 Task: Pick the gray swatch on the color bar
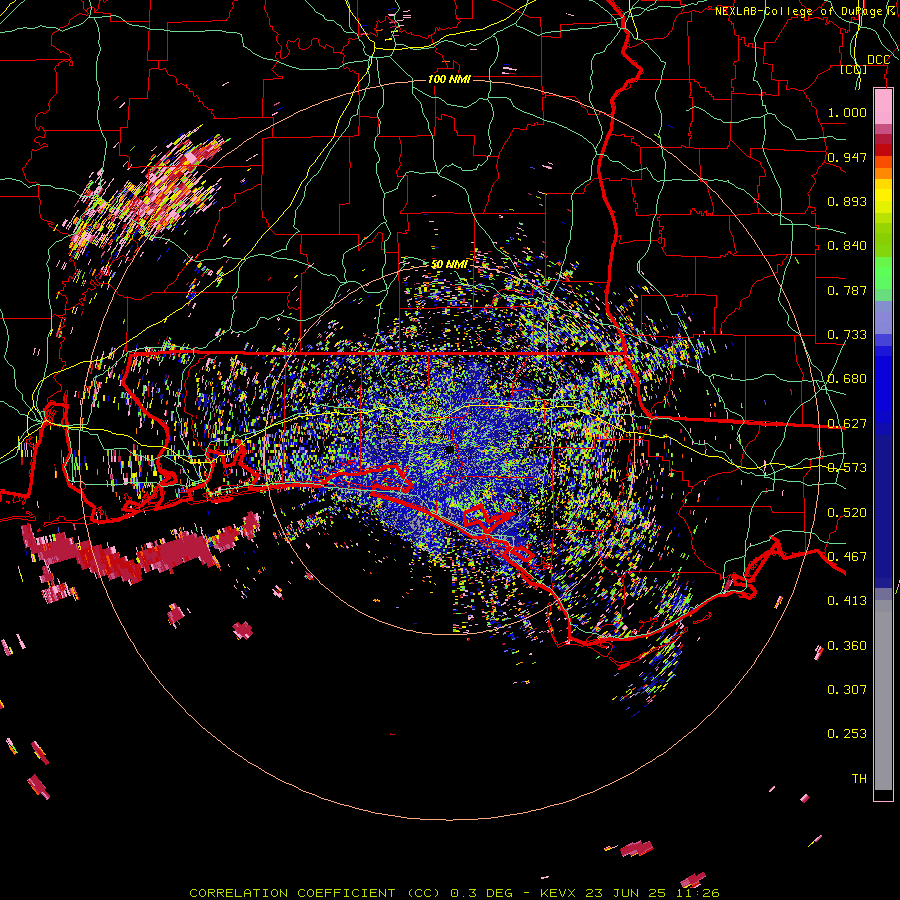(883, 695)
